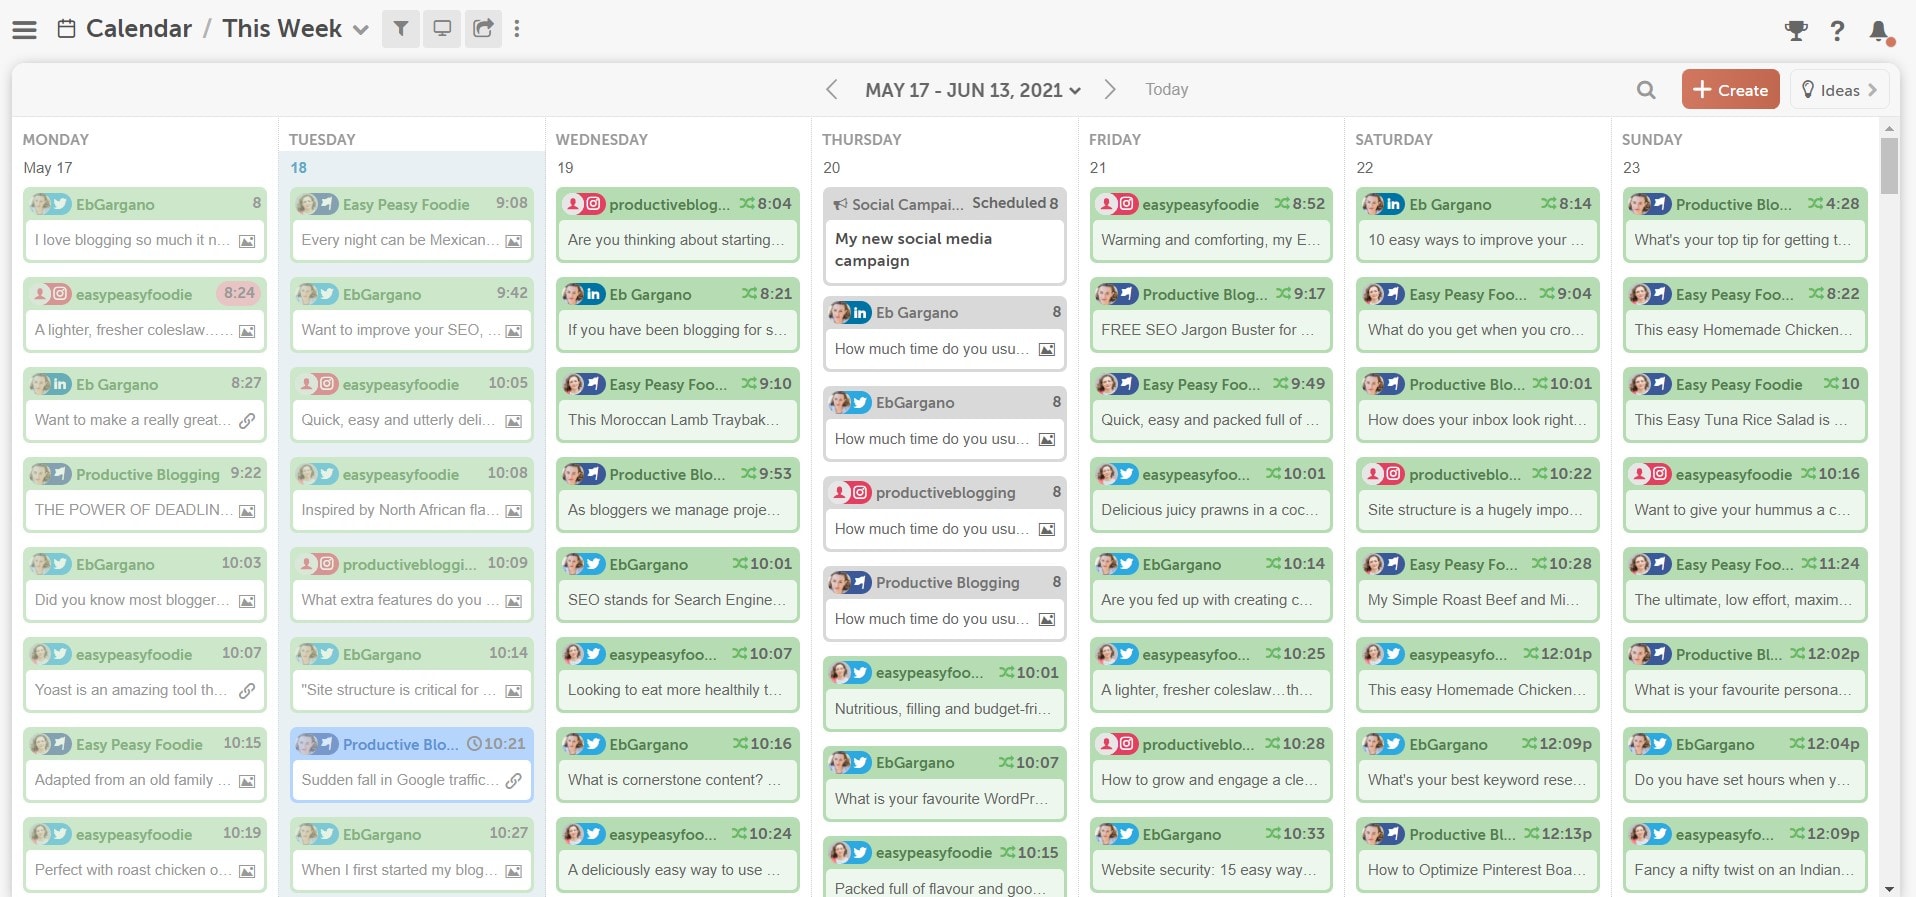Open the hamburger main menu
Image resolution: width=1916 pixels, height=897 pixels.
pyautogui.click(x=24, y=29)
